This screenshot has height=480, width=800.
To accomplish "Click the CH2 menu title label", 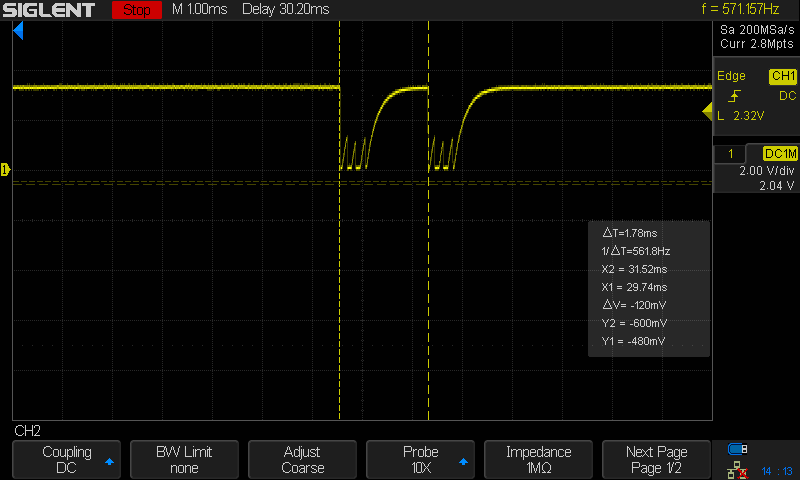I will 28,431.
